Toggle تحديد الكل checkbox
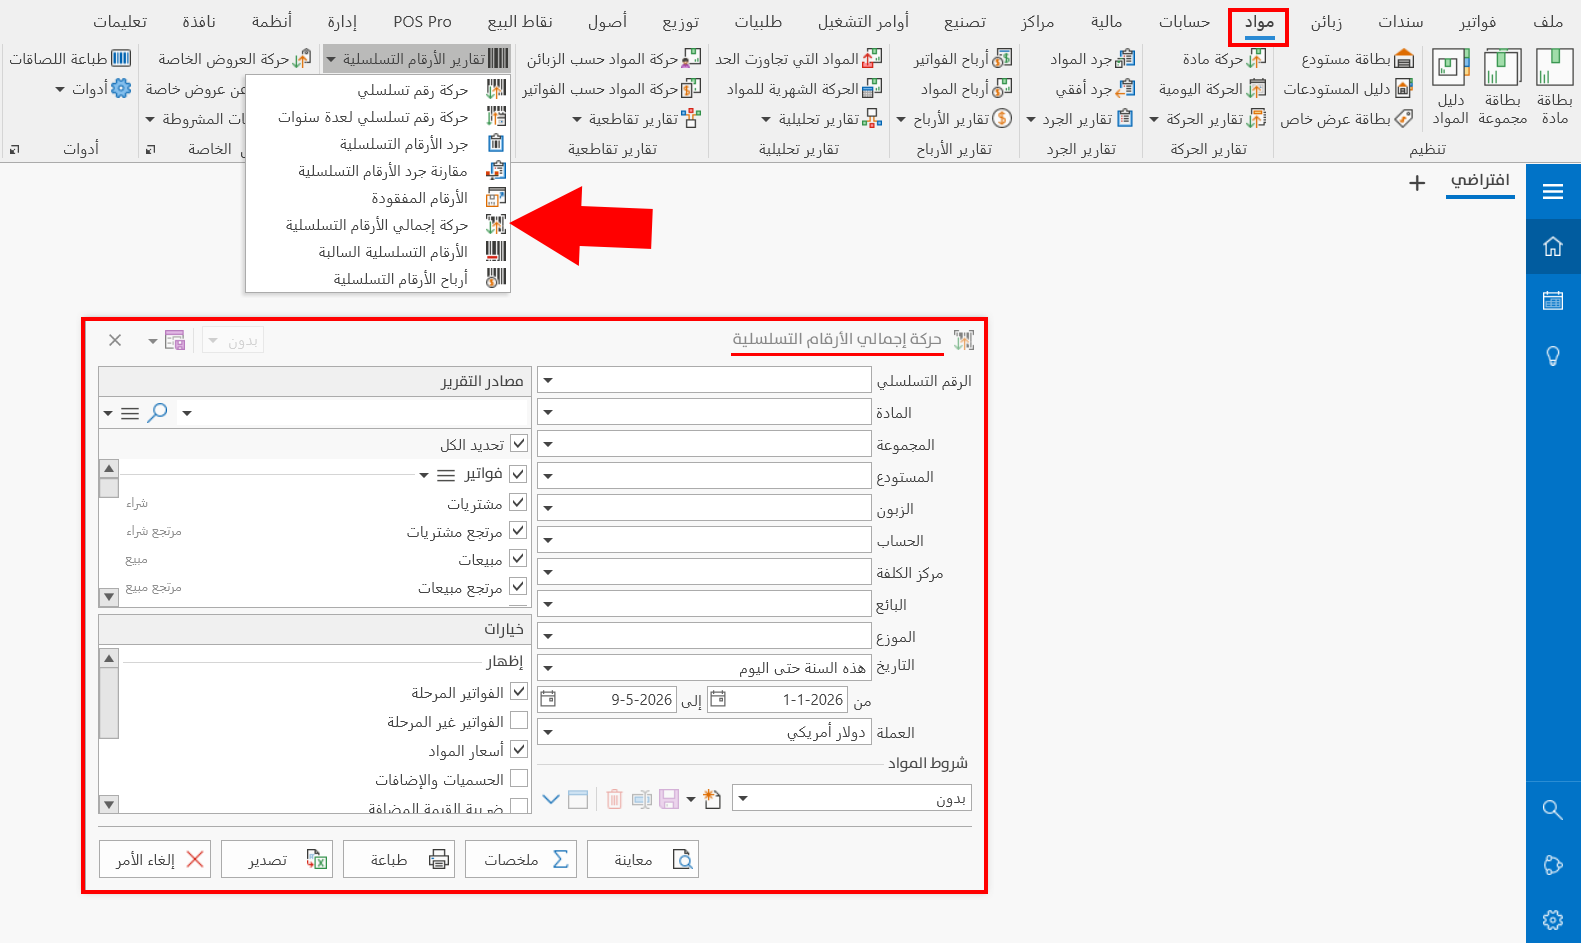1581x943 pixels. click(518, 443)
